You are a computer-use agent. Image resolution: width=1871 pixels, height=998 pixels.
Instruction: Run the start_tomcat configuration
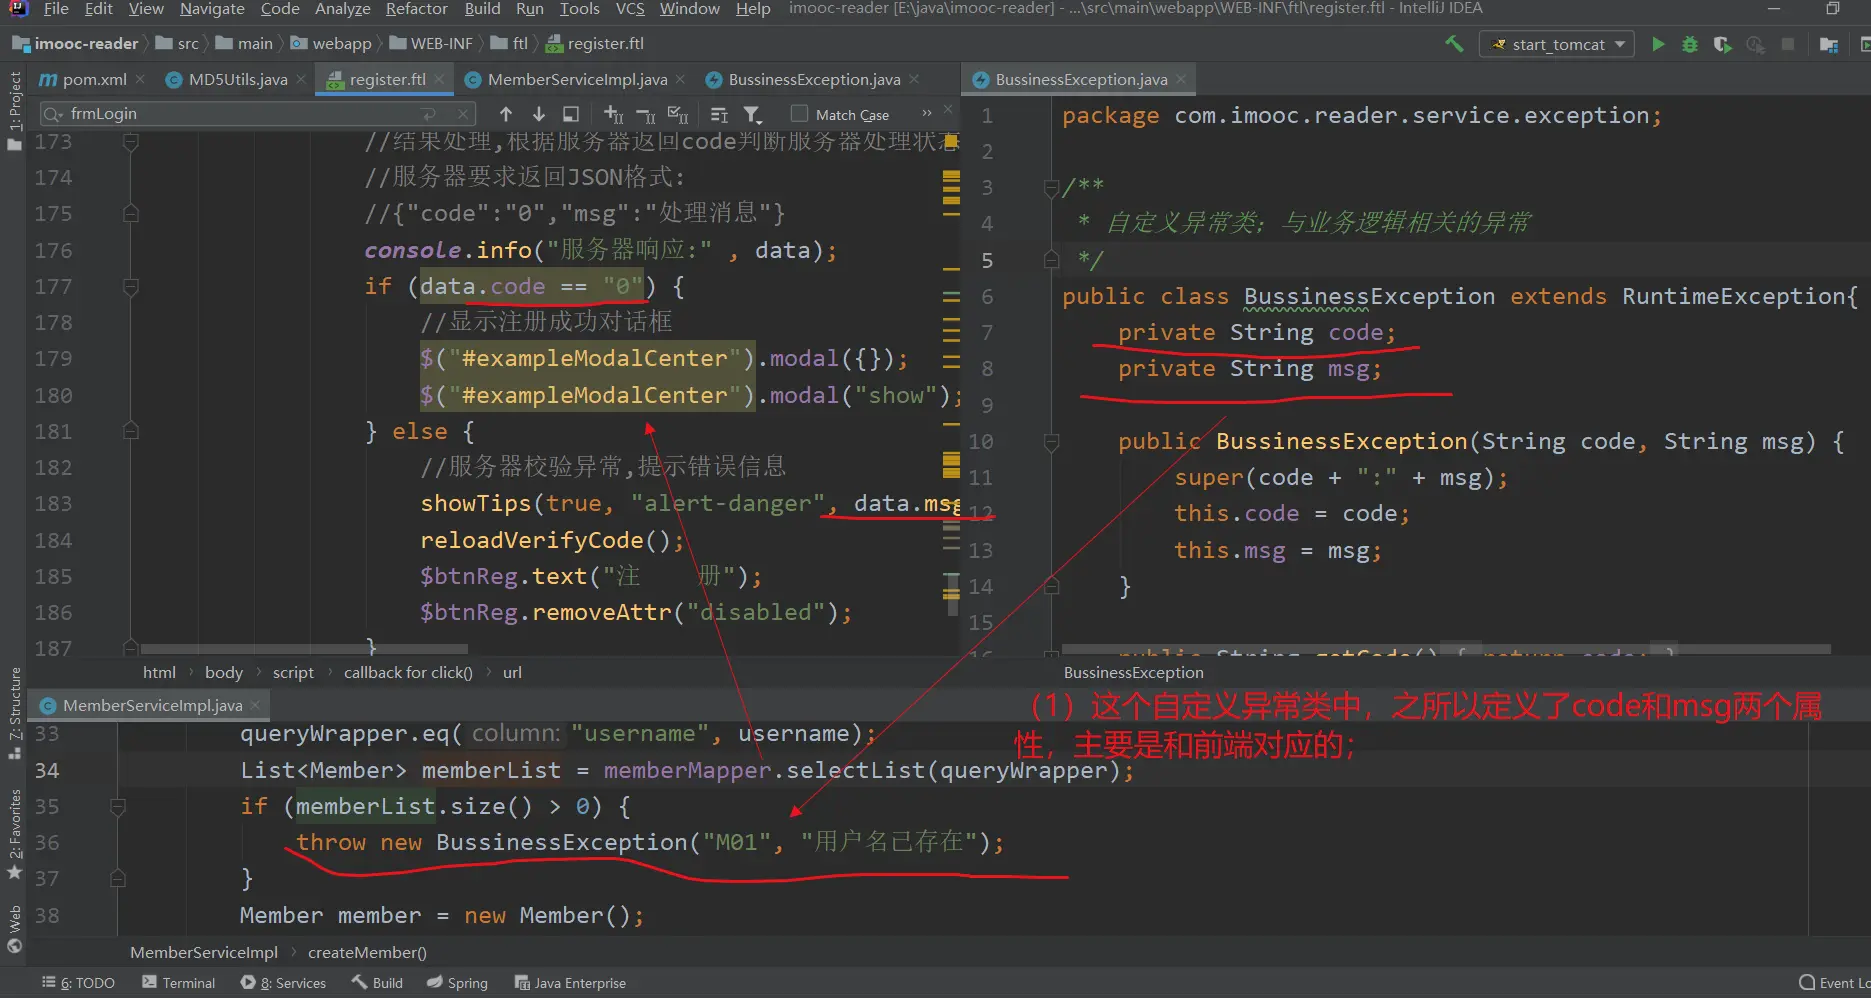[1658, 44]
